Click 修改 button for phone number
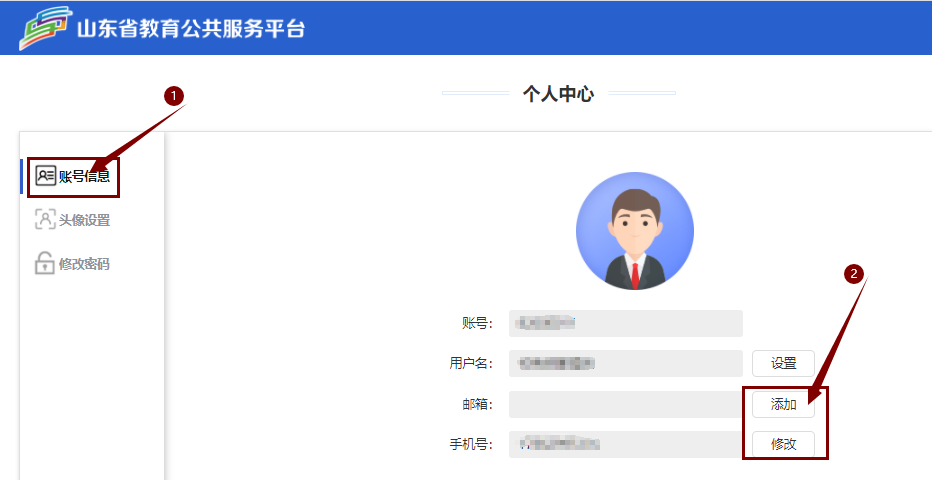The height and width of the screenshot is (480, 932). click(783, 444)
